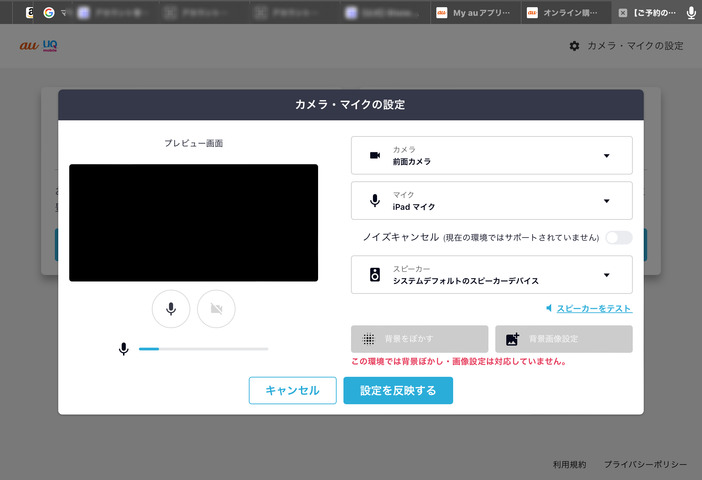702x480 pixels.
Task: Mute microphone using round mic button
Action: click(x=171, y=309)
